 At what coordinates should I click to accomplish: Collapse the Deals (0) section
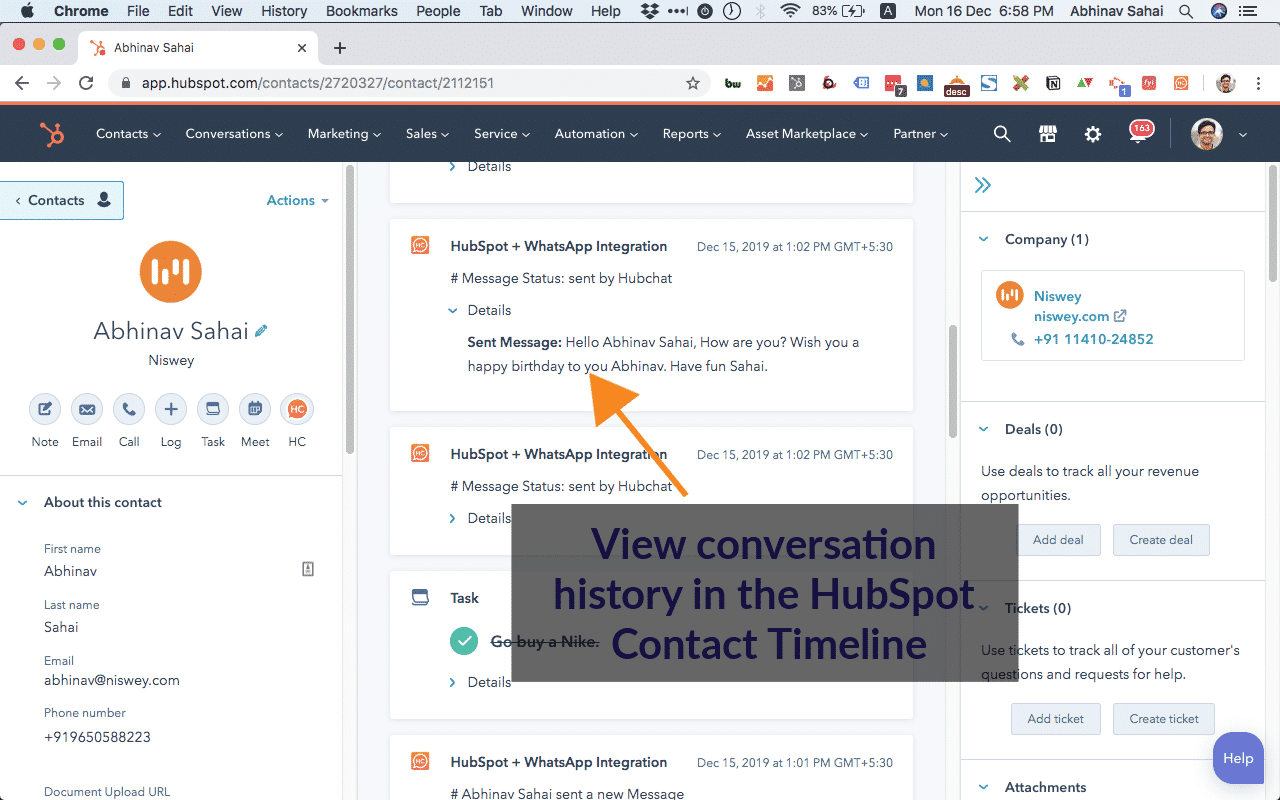pos(983,429)
